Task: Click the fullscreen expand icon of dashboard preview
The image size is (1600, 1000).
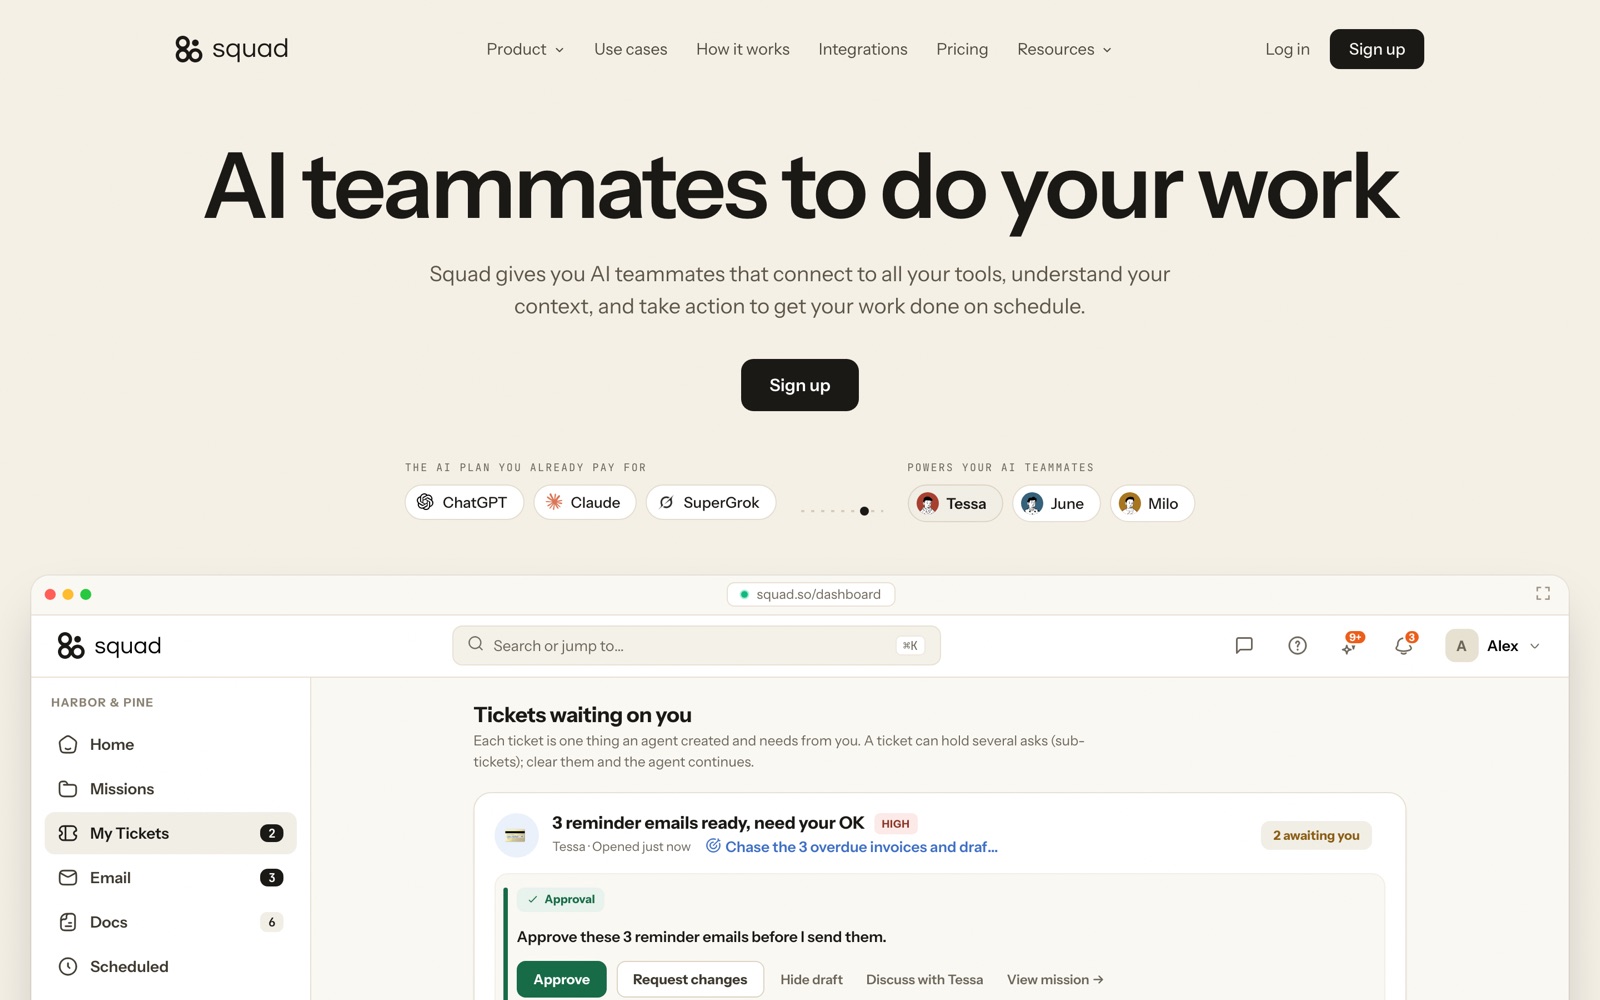Action: [1543, 594]
